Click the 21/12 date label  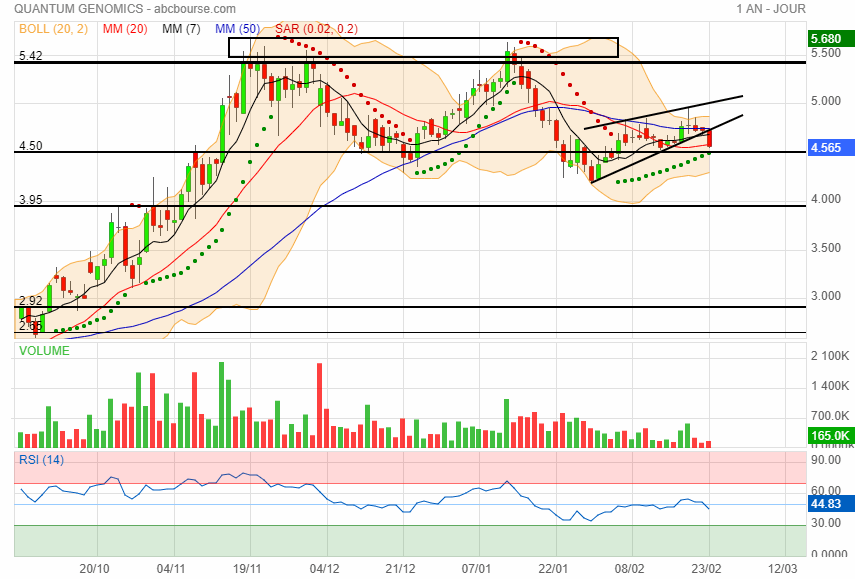400,569
